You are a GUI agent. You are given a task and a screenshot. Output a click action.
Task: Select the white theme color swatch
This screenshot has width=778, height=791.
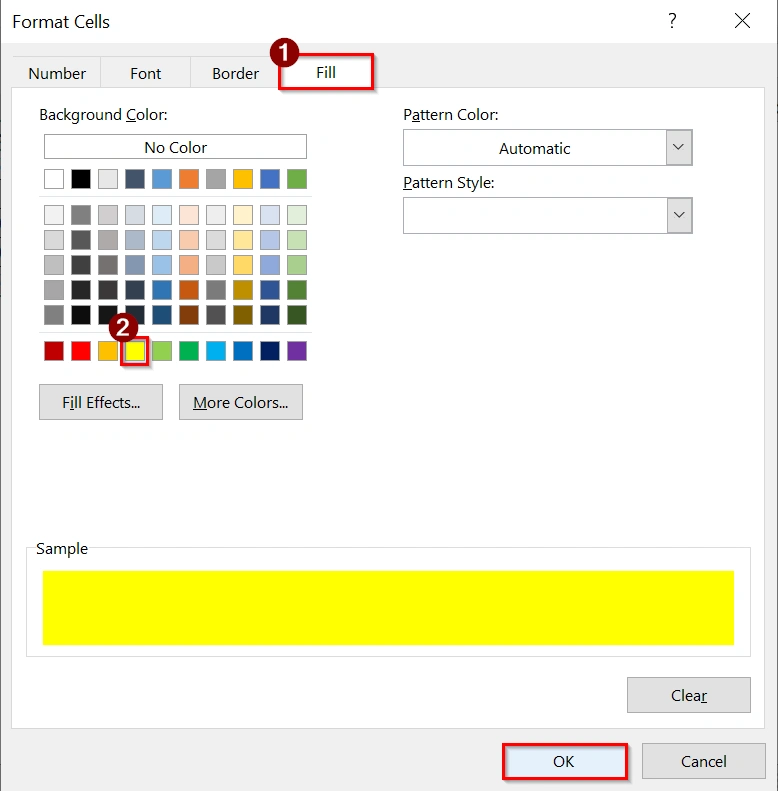(54, 179)
